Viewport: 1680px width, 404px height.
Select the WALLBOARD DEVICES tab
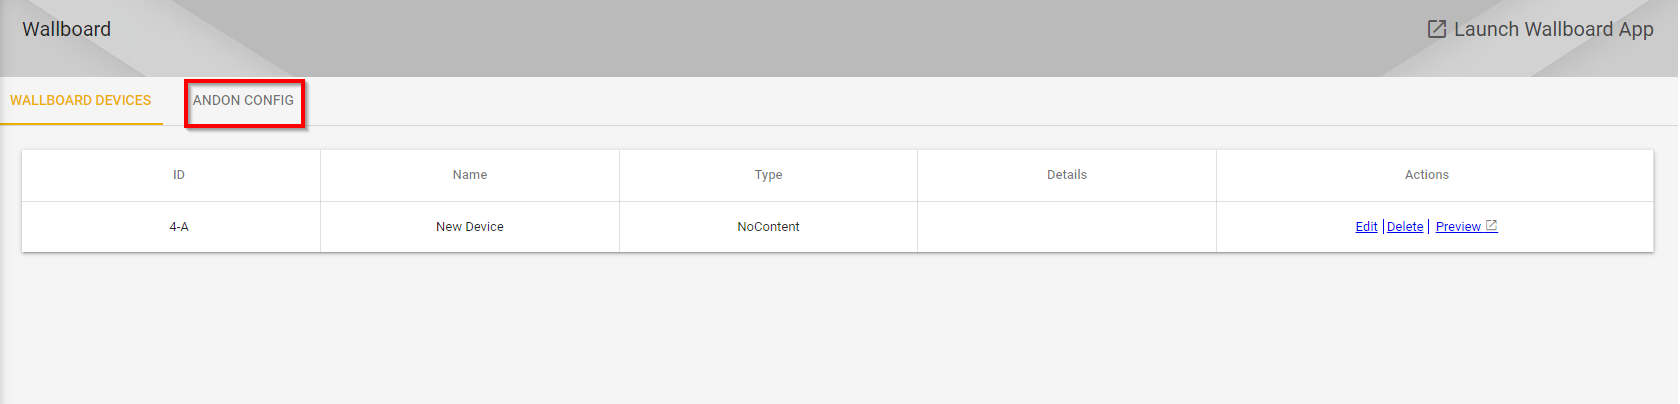81,100
